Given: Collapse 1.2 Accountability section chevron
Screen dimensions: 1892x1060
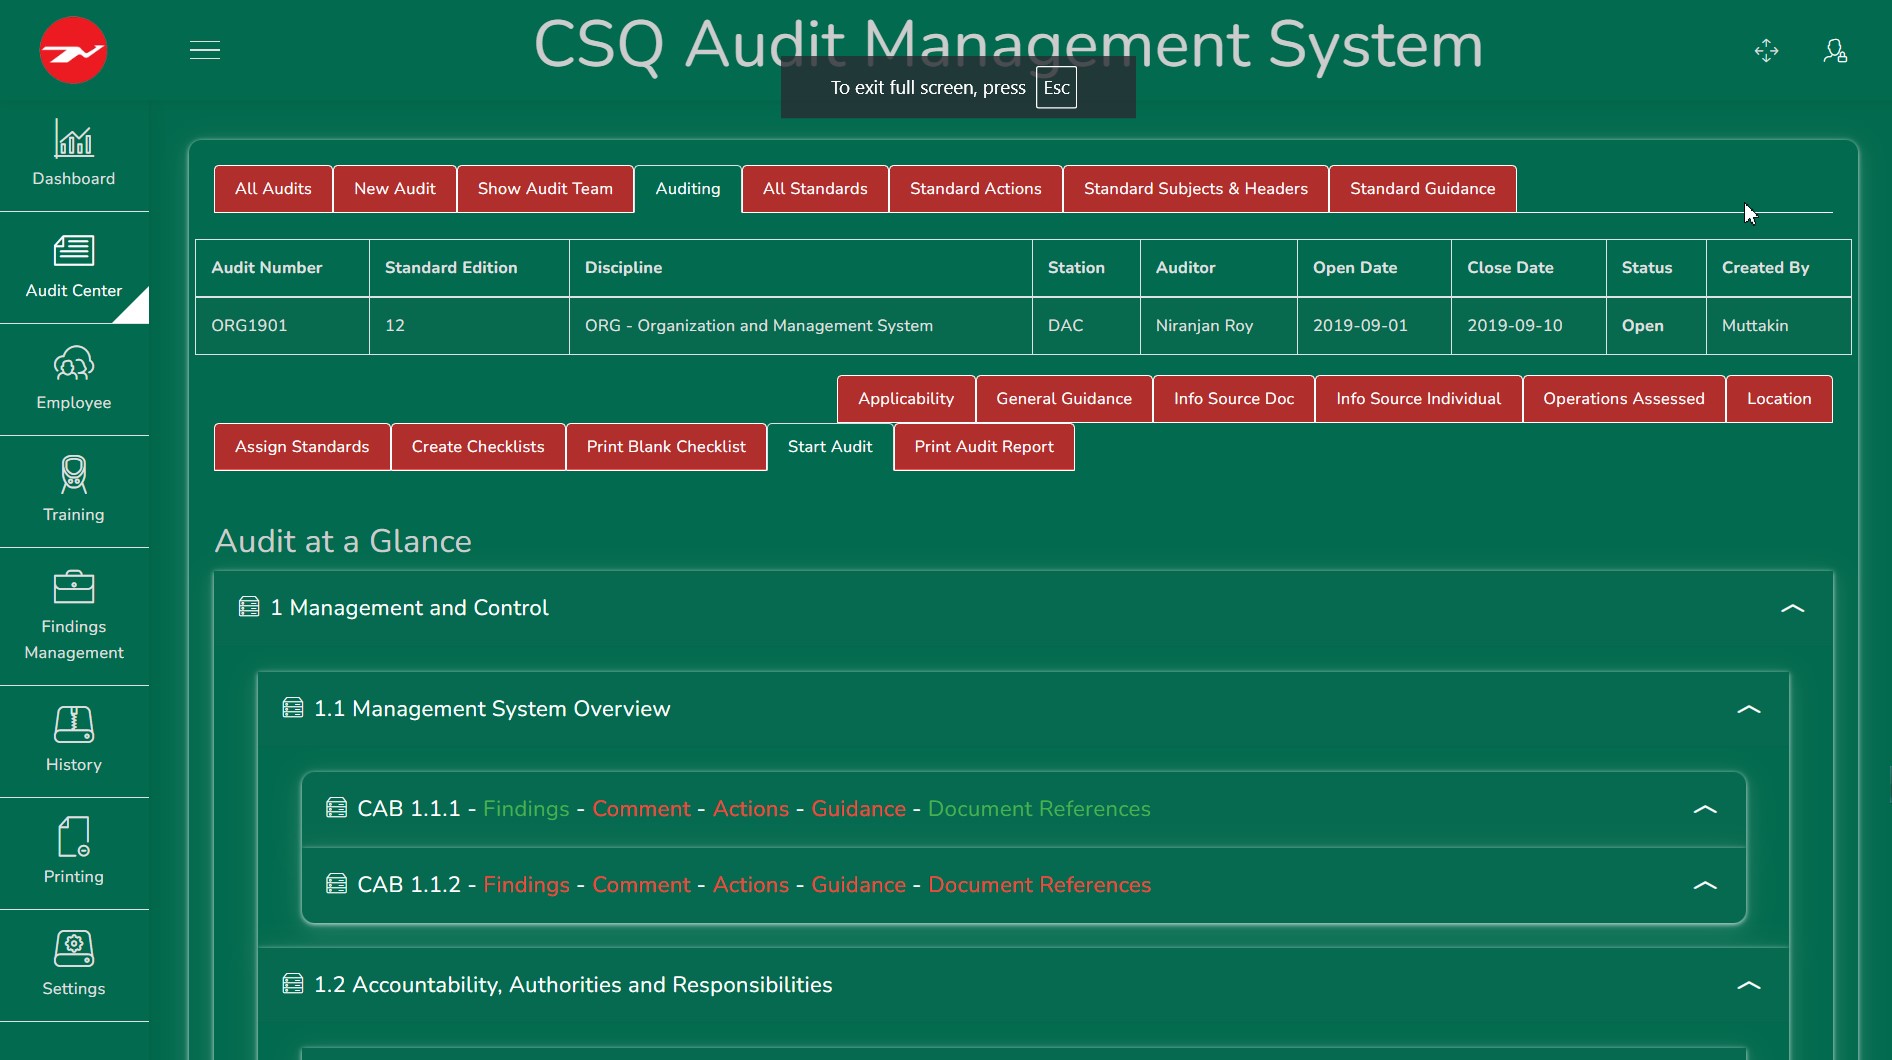Looking at the screenshot, I should coord(1749,985).
